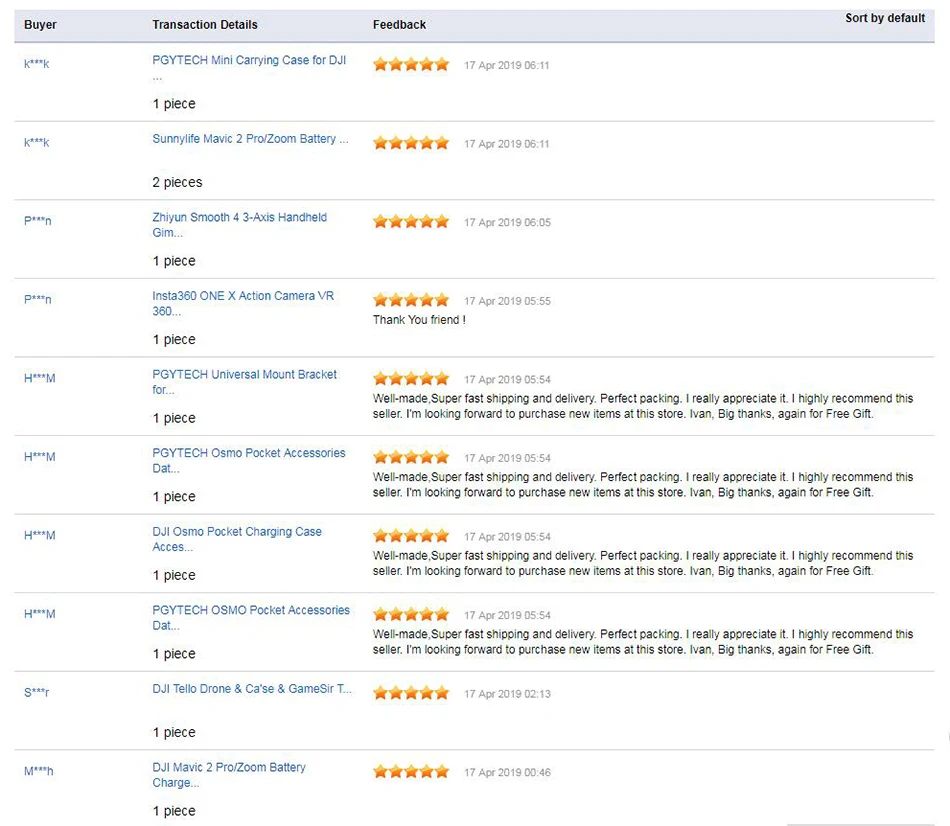Viewport: 950px width, 826px height.
Task: Click buyer M***h of Mavic 2 Charger row
Action: pos(38,771)
